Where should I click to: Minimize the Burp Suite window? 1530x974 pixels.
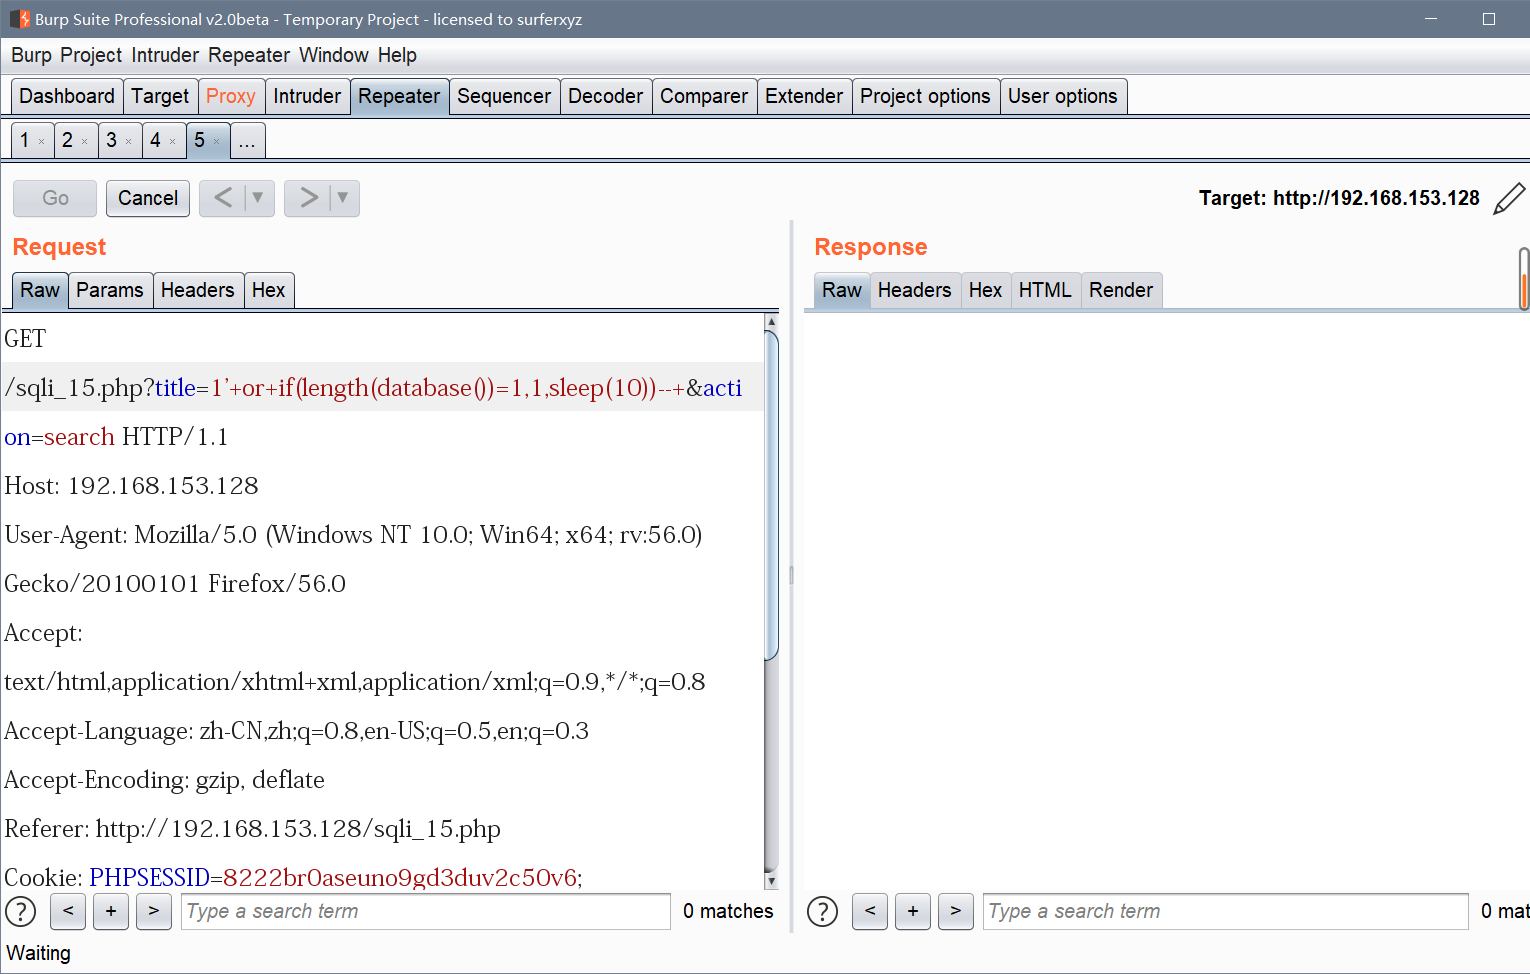point(1431,19)
